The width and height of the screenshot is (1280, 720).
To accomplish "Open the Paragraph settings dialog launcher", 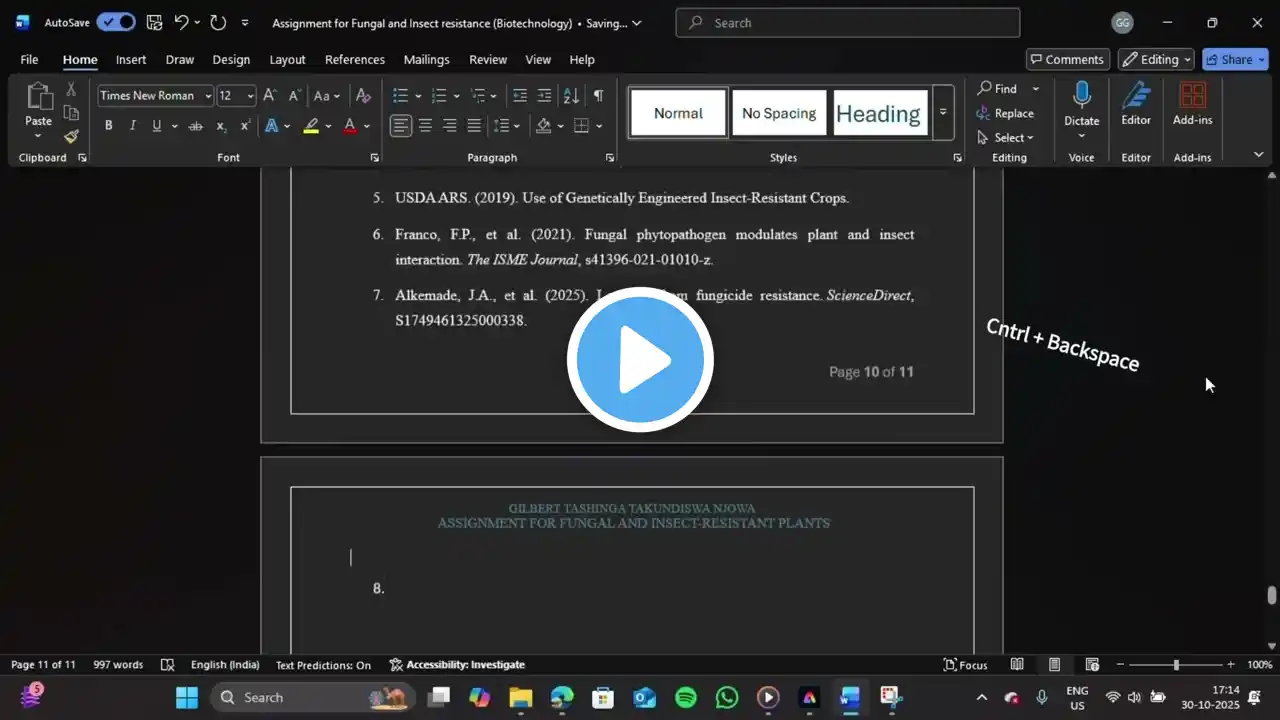I will (609, 158).
